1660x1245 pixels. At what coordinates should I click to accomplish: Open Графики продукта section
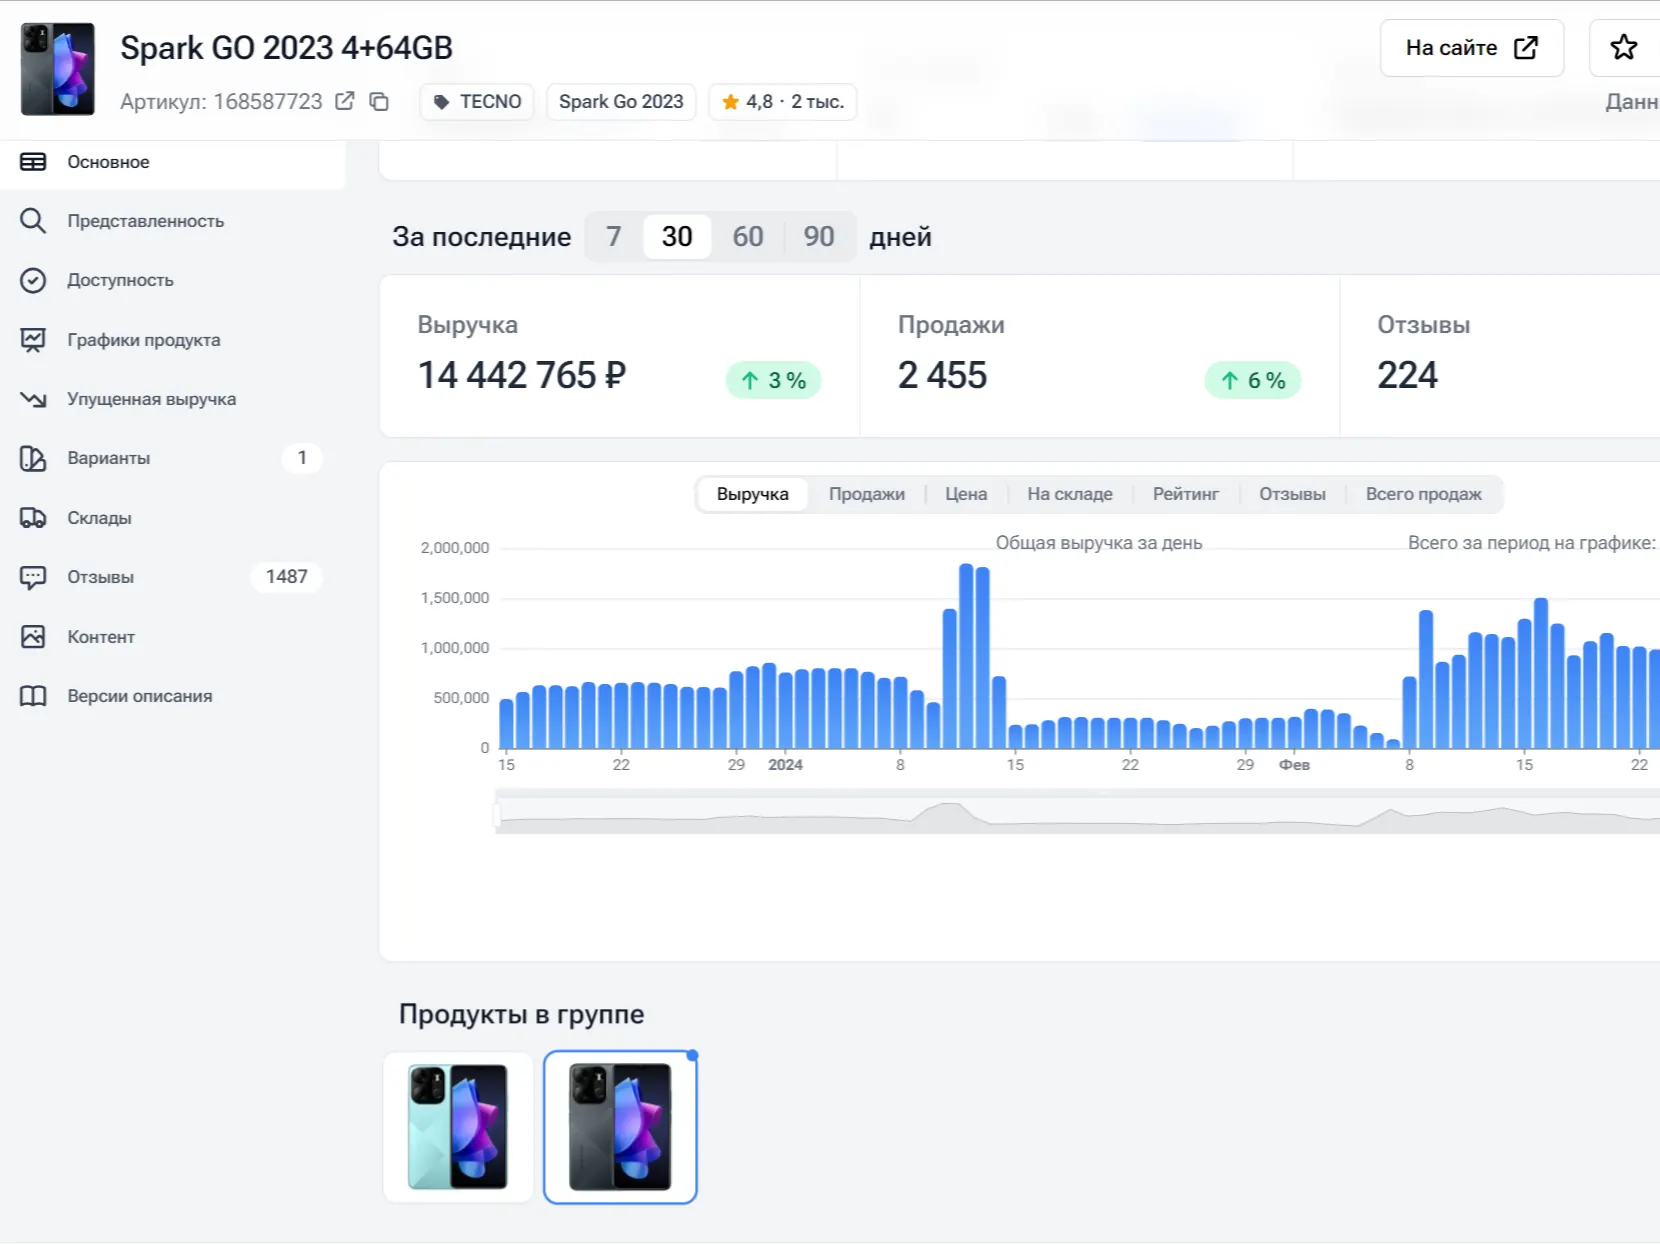(x=173, y=340)
